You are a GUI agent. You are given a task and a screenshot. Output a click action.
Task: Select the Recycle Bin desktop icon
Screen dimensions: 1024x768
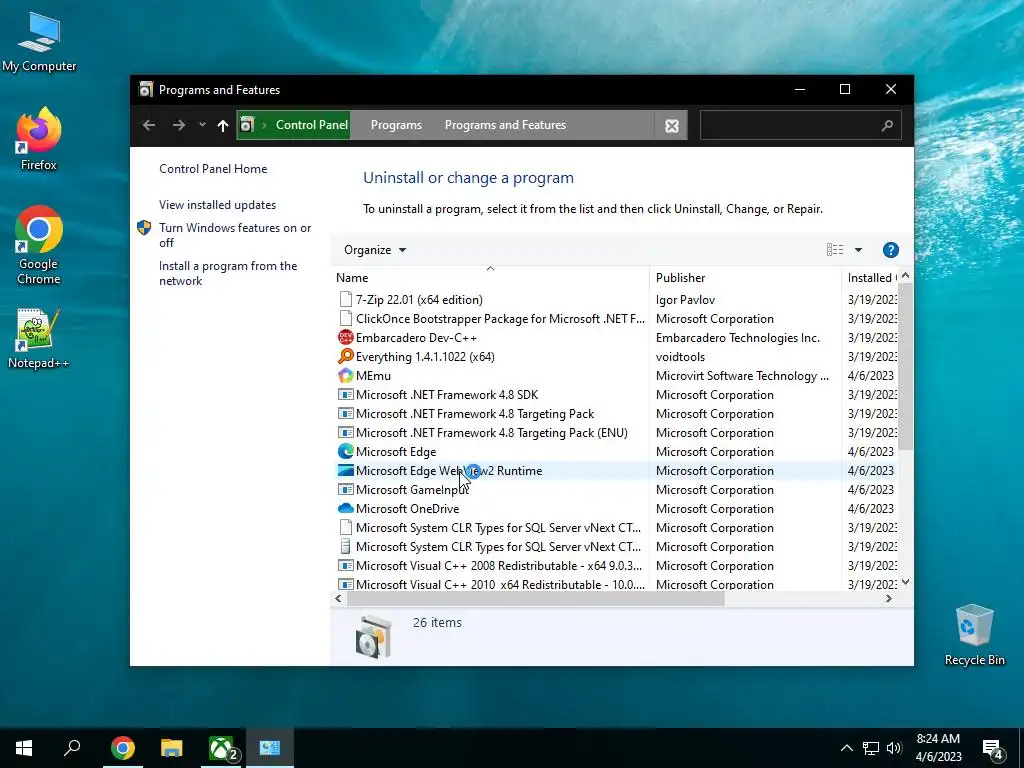tap(974, 635)
